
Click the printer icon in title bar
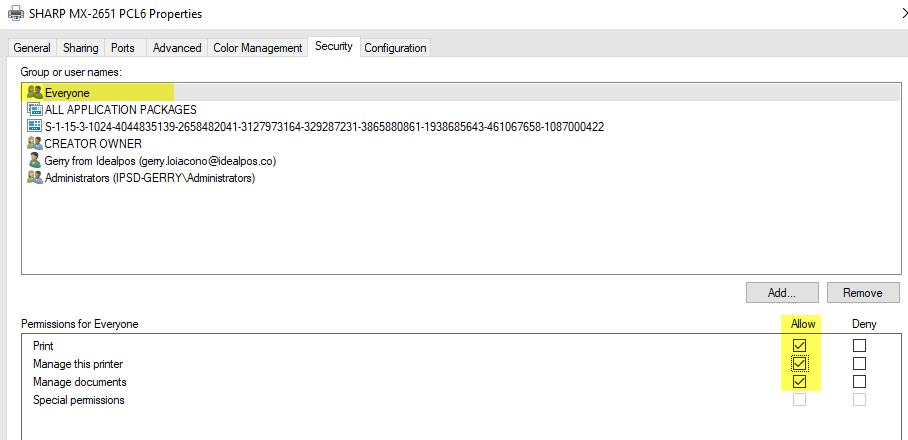15,14
